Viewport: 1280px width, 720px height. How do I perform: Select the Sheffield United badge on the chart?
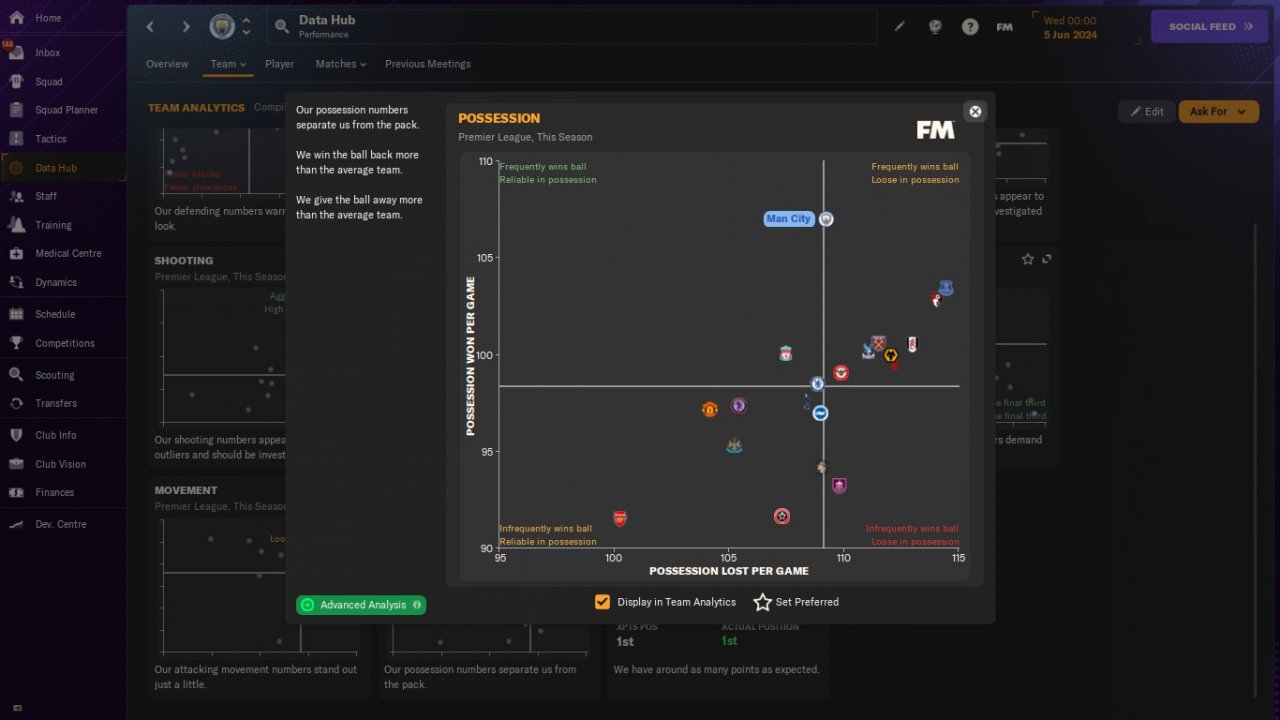pyautogui.click(x=782, y=516)
